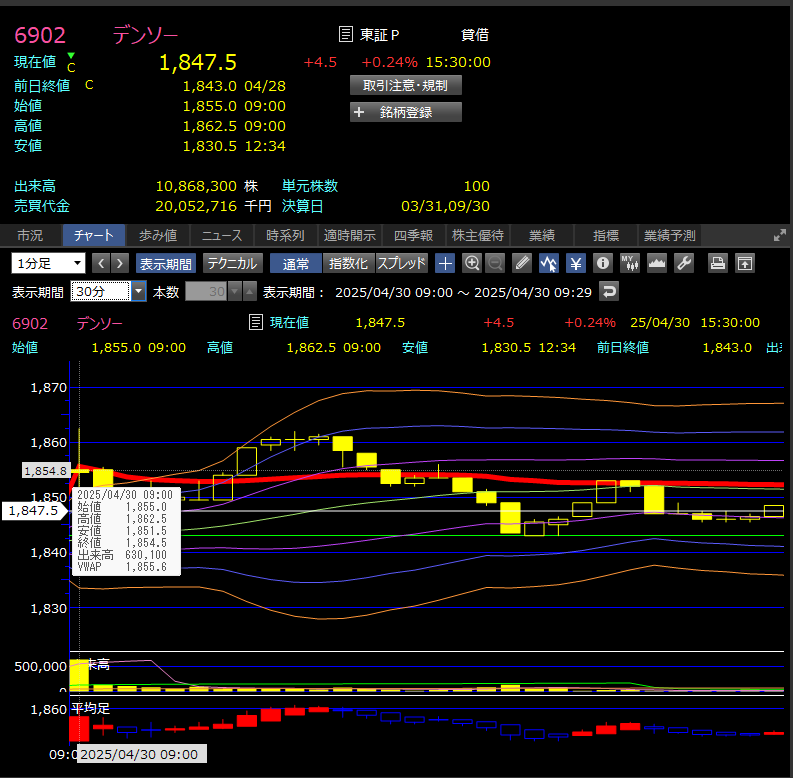Switch to the 業績 tab
This screenshot has height=778, width=793.
pyautogui.click(x=542, y=235)
